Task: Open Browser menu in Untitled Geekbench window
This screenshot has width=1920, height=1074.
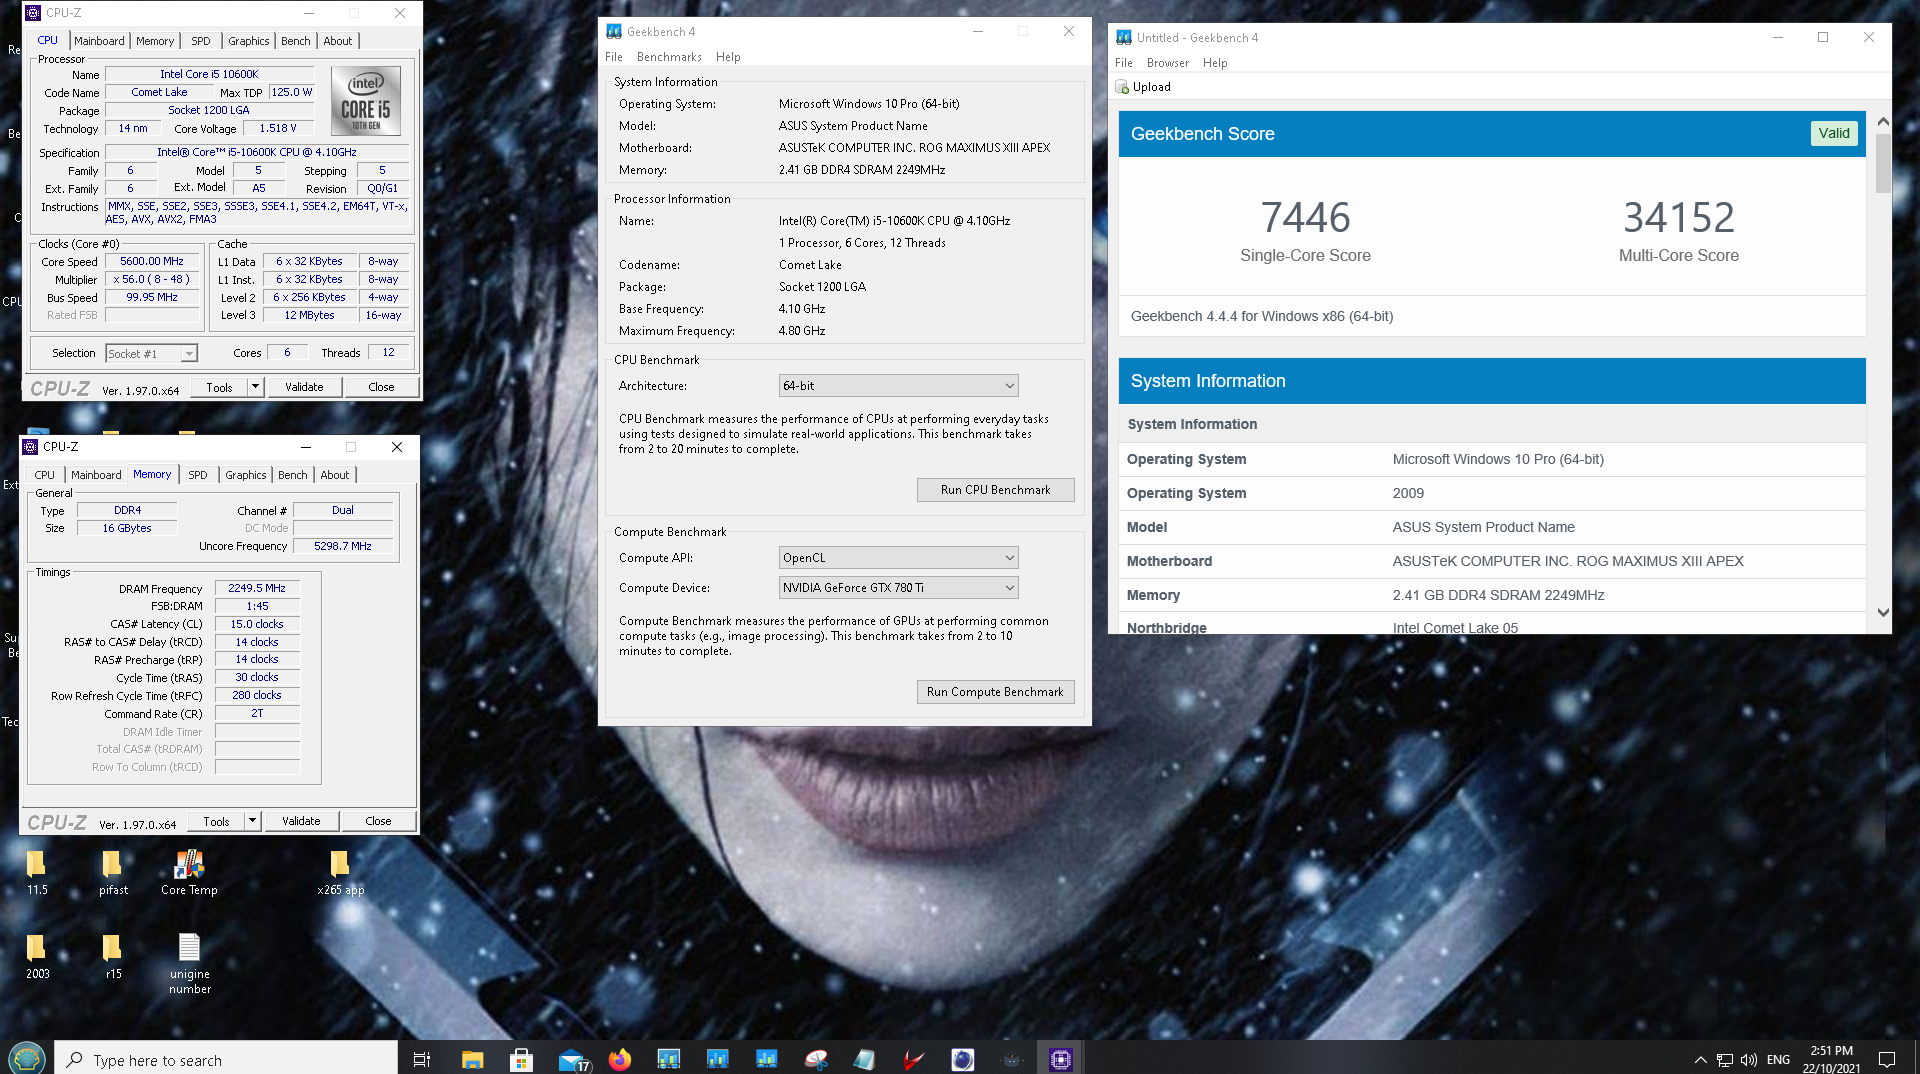Action: point(1168,63)
